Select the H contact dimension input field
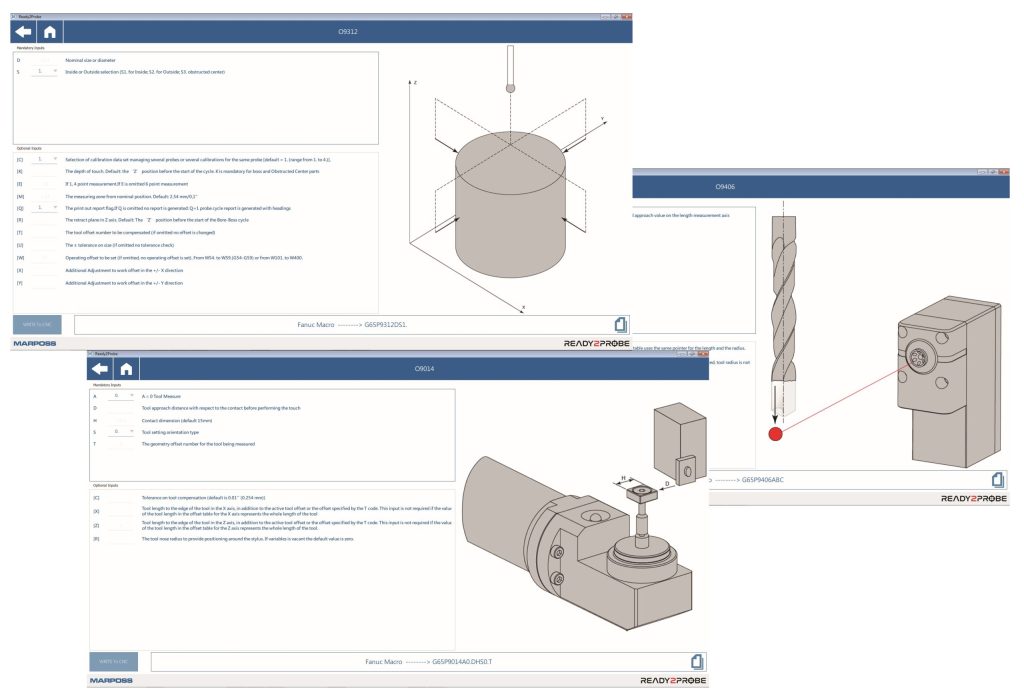This screenshot has width=1024, height=700. point(121,420)
